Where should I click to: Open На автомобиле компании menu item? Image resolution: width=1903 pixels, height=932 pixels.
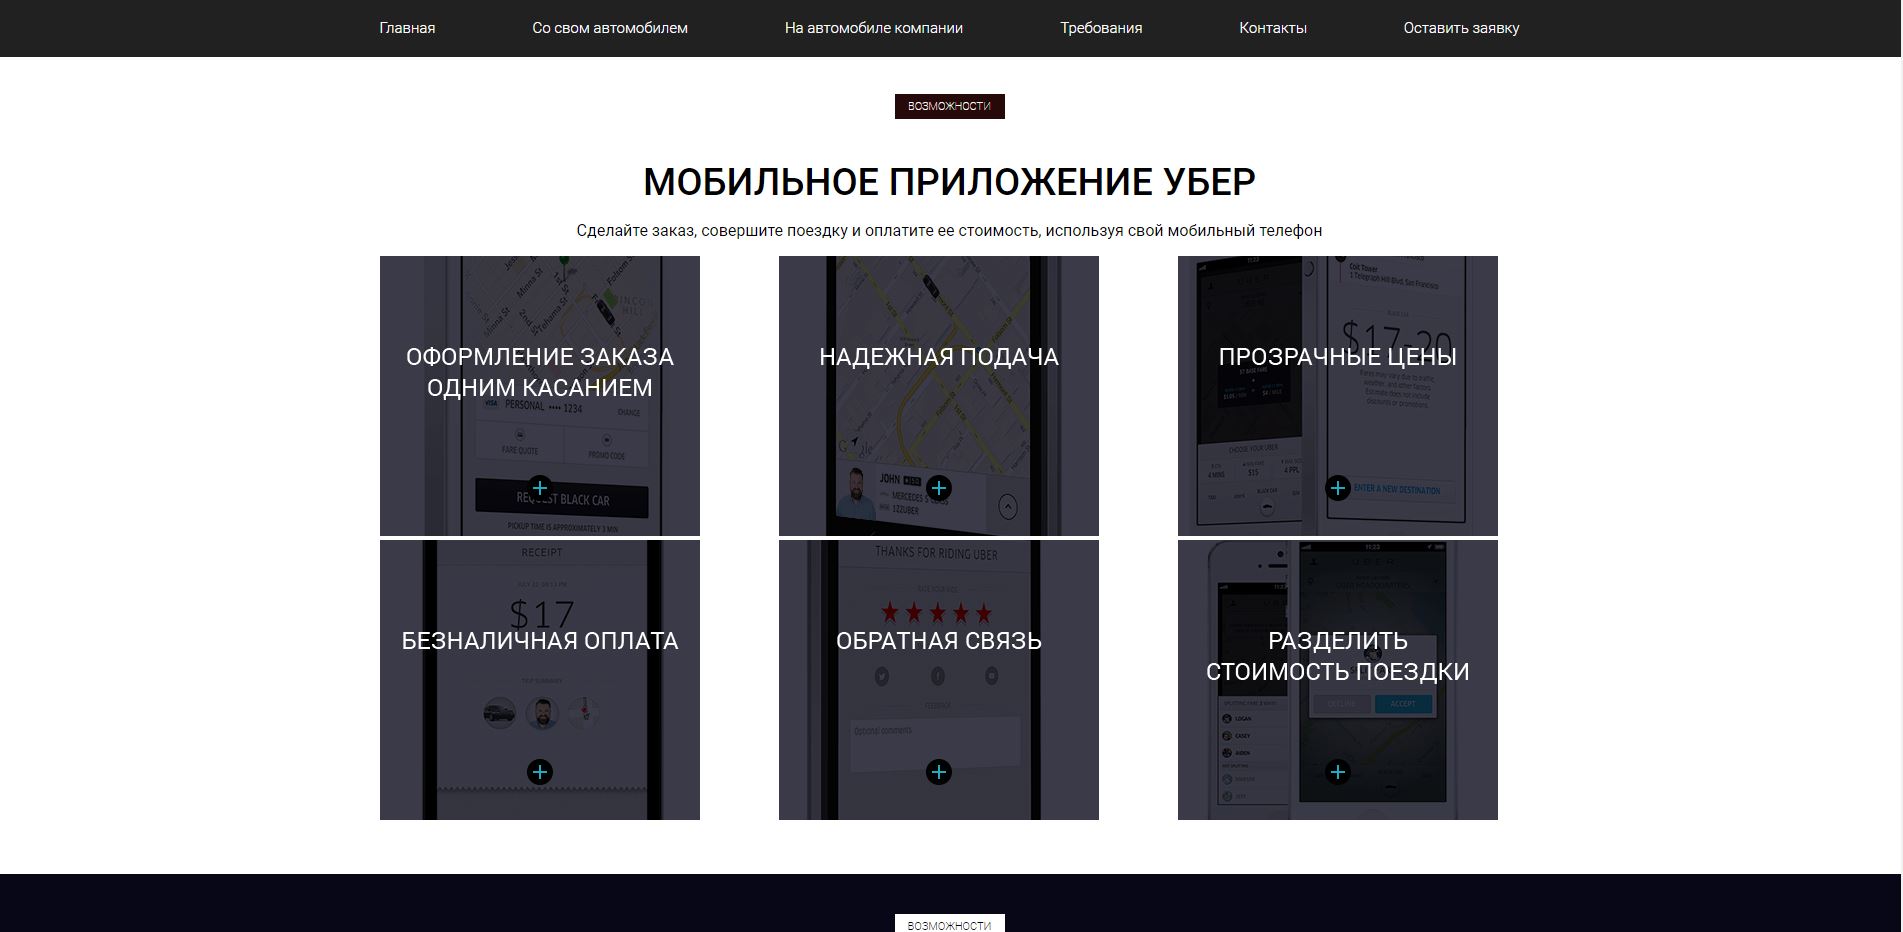pos(874,28)
